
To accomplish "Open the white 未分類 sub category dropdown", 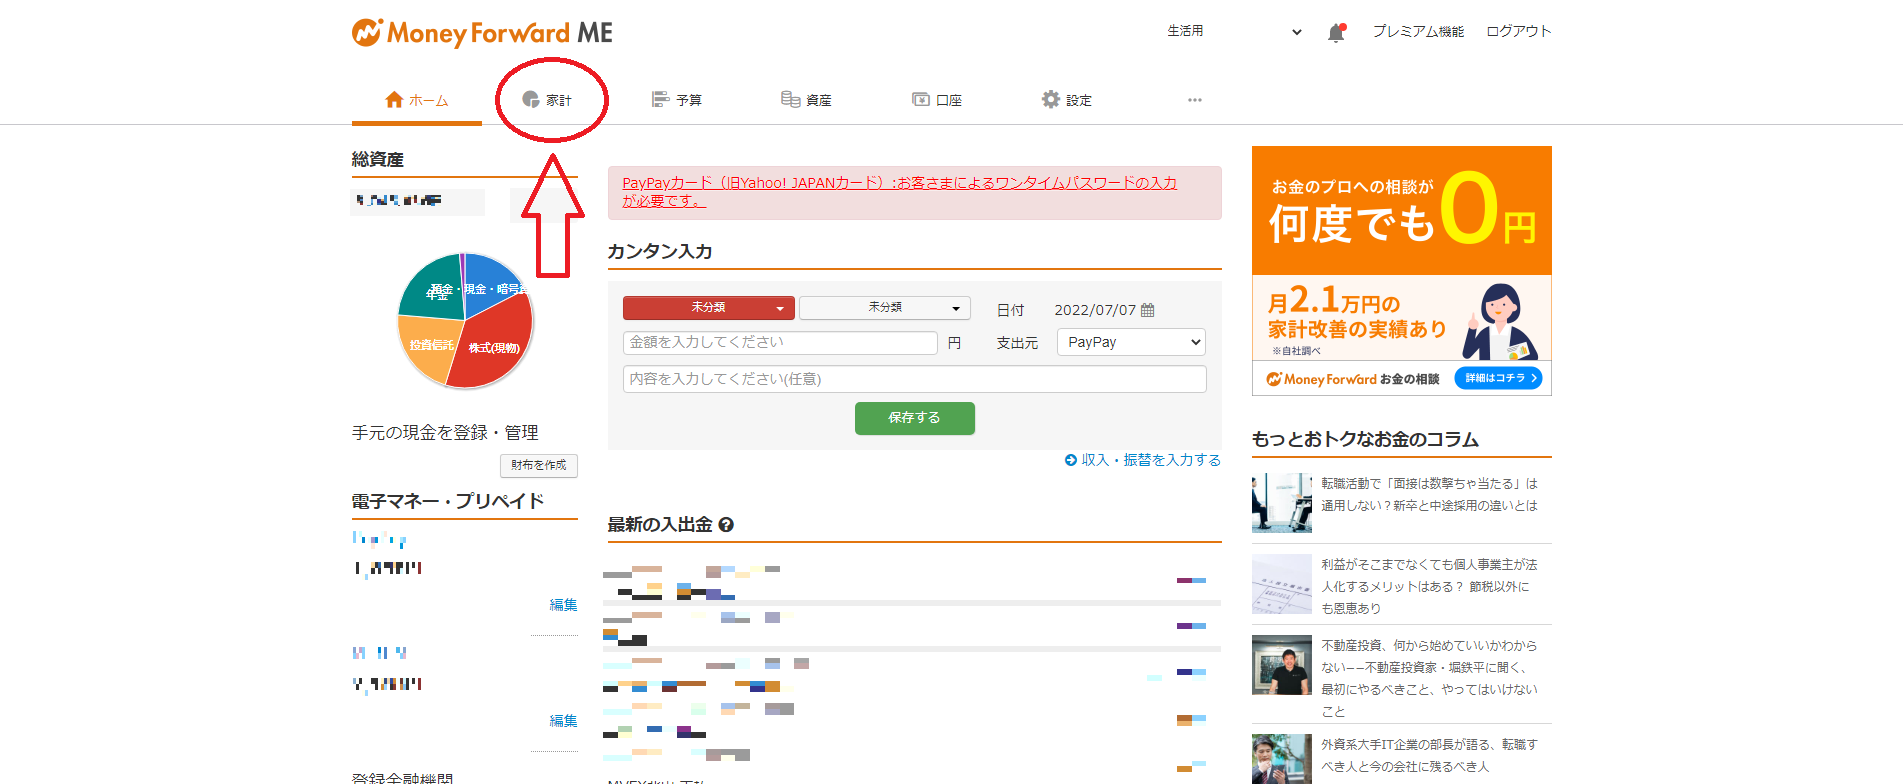I will pyautogui.click(x=885, y=308).
